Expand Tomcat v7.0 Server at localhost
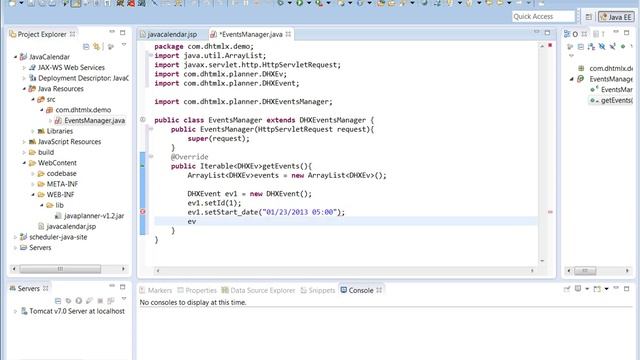640x360 pixels. (x=16, y=311)
